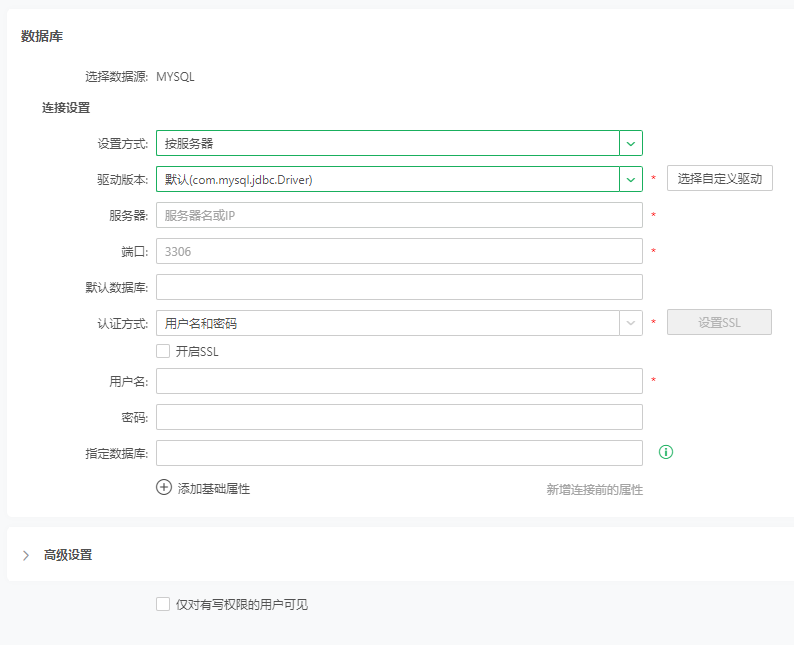794x645 pixels.
Task: Open the 设置方式 combo box showing 按服务器
Action: [x=388, y=144]
